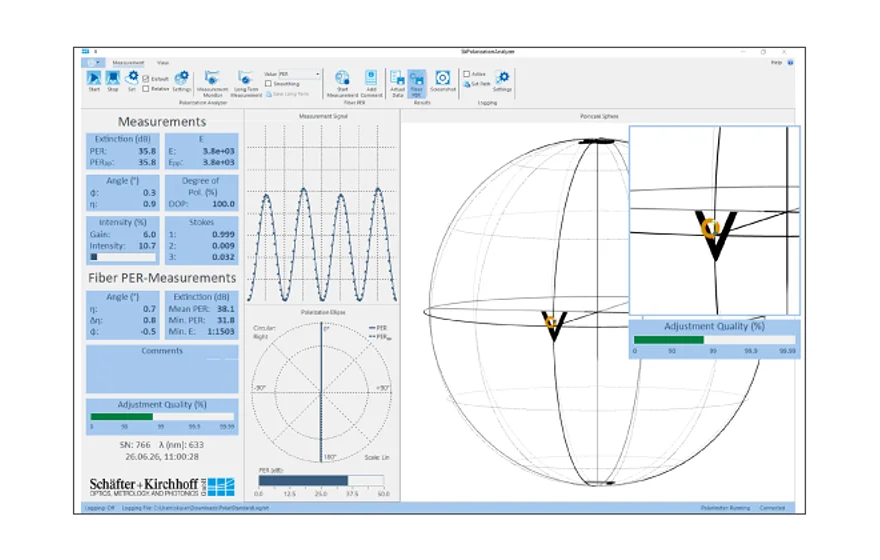Click the Poincaré Sphere panel title
The height and width of the screenshot is (560, 880).
pos(599,117)
